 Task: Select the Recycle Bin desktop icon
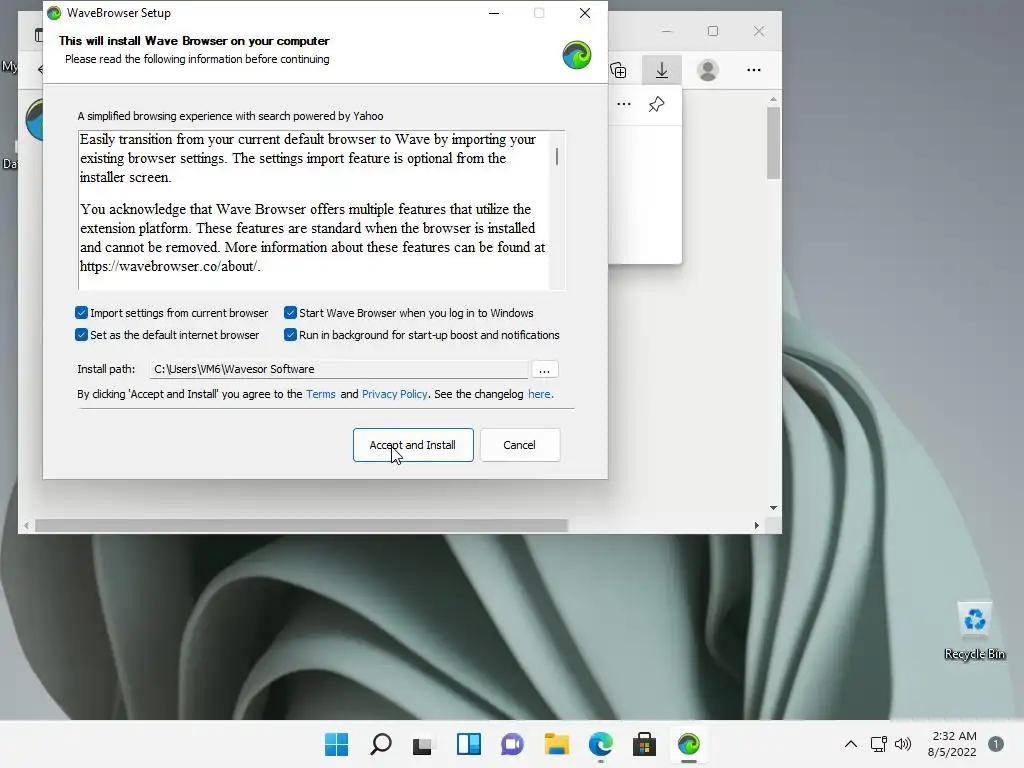pyautogui.click(x=974, y=631)
